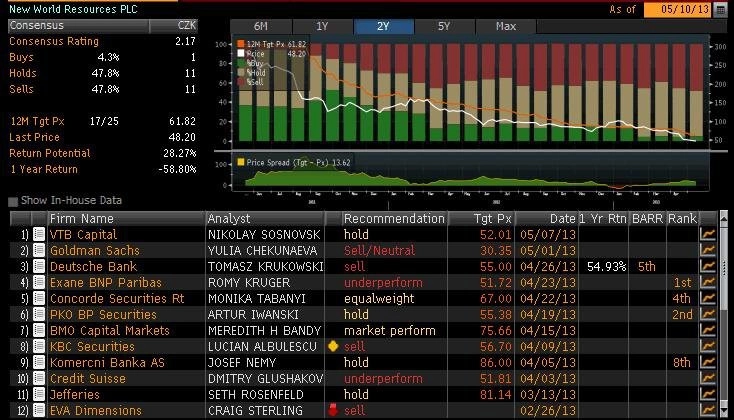Click red down arrow in EVA Dimensions row
The height and width of the screenshot is (420, 734).
click(333, 410)
